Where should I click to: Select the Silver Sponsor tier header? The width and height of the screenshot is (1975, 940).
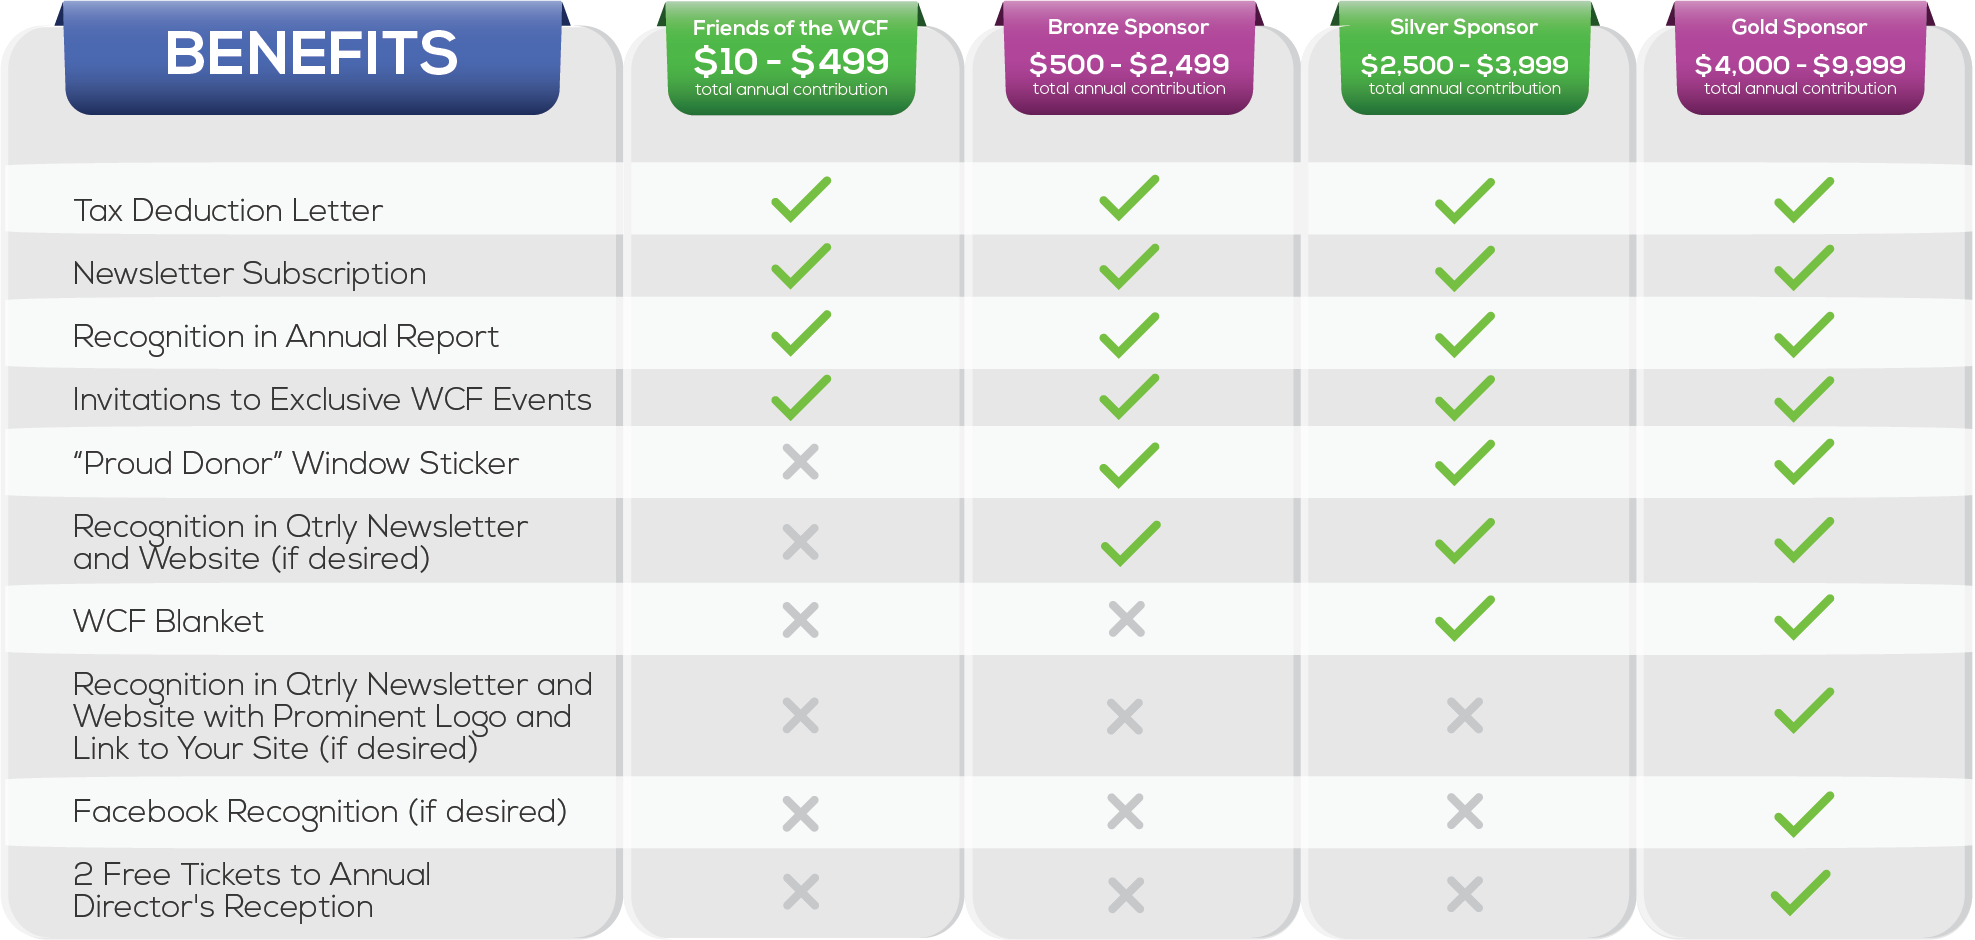click(x=1465, y=58)
